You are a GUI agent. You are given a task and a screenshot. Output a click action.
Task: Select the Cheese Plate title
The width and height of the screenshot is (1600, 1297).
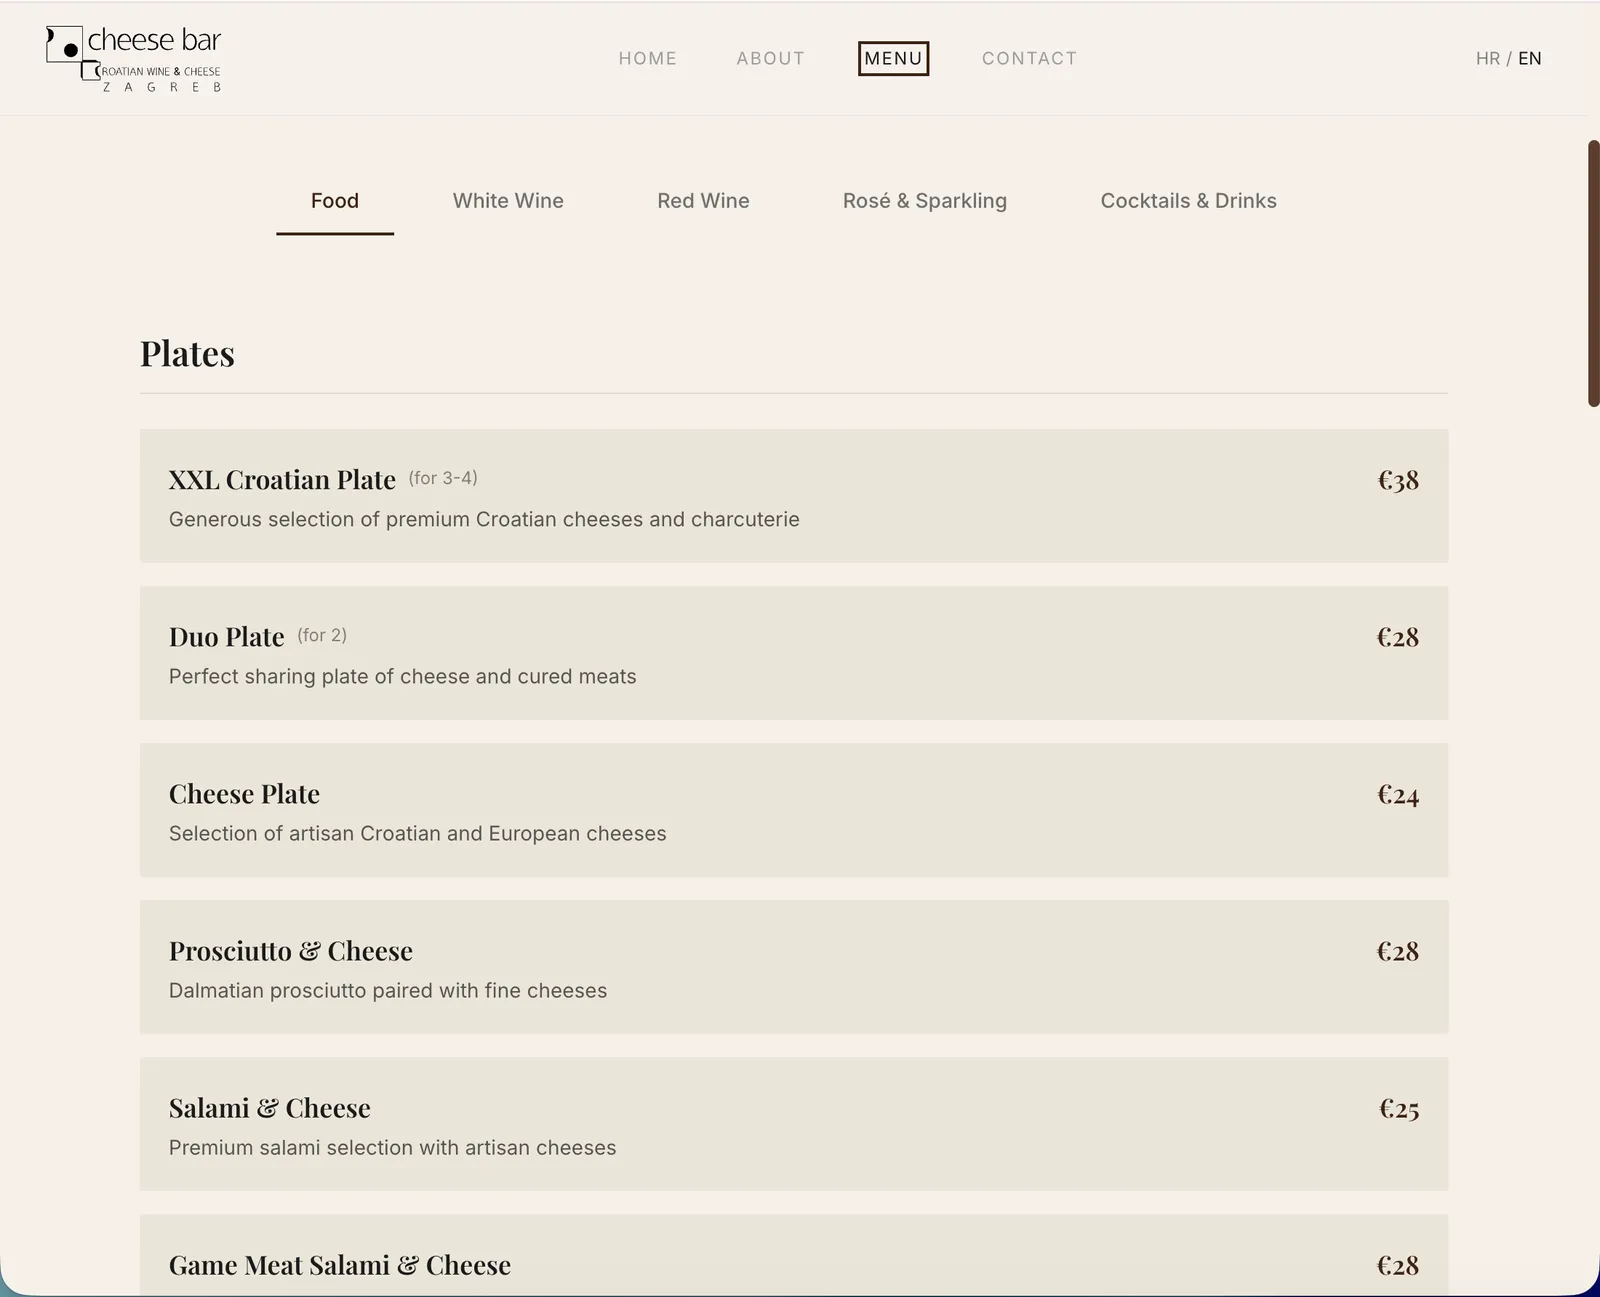point(244,794)
